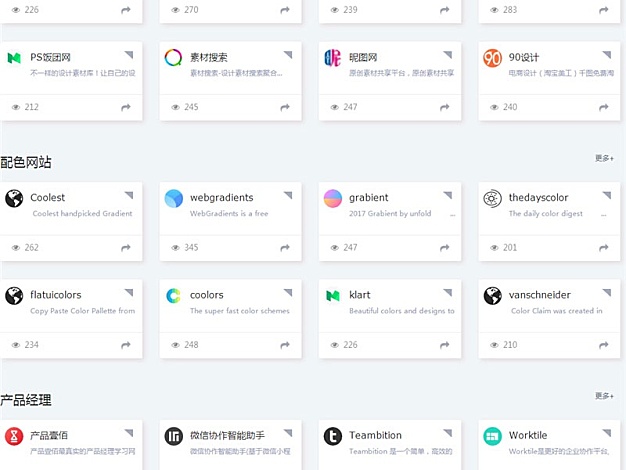Click the klart green logo icon

click(x=333, y=296)
